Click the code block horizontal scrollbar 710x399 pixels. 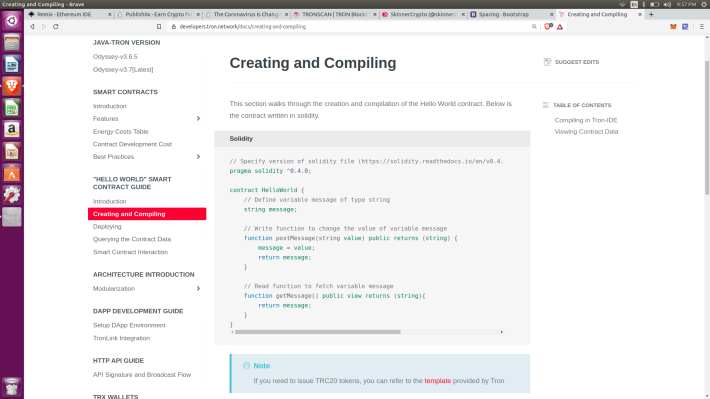[x=317, y=332]
